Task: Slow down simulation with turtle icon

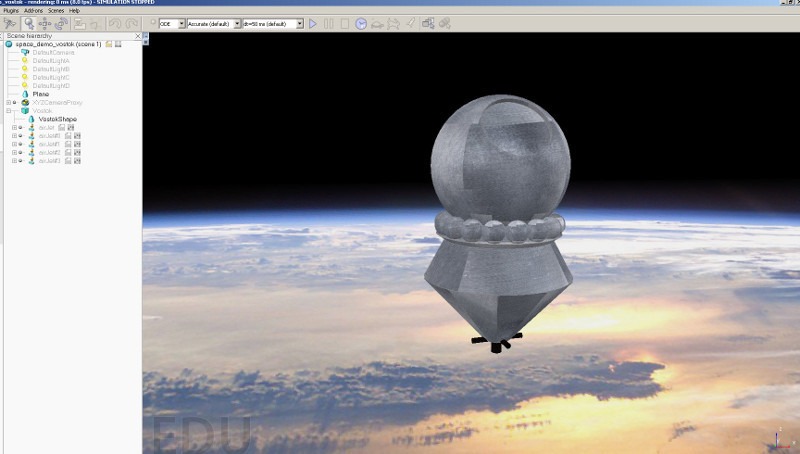Action: point(377,23)
